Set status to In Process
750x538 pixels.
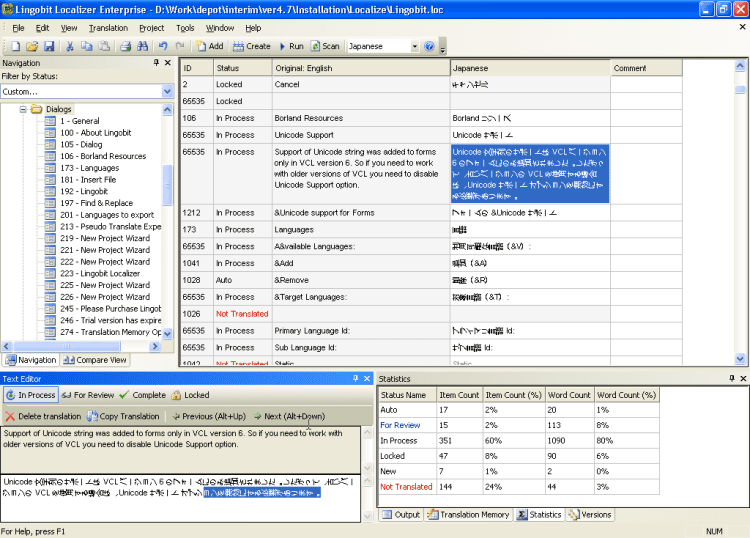pyautogui.click(x=30, y=395)
